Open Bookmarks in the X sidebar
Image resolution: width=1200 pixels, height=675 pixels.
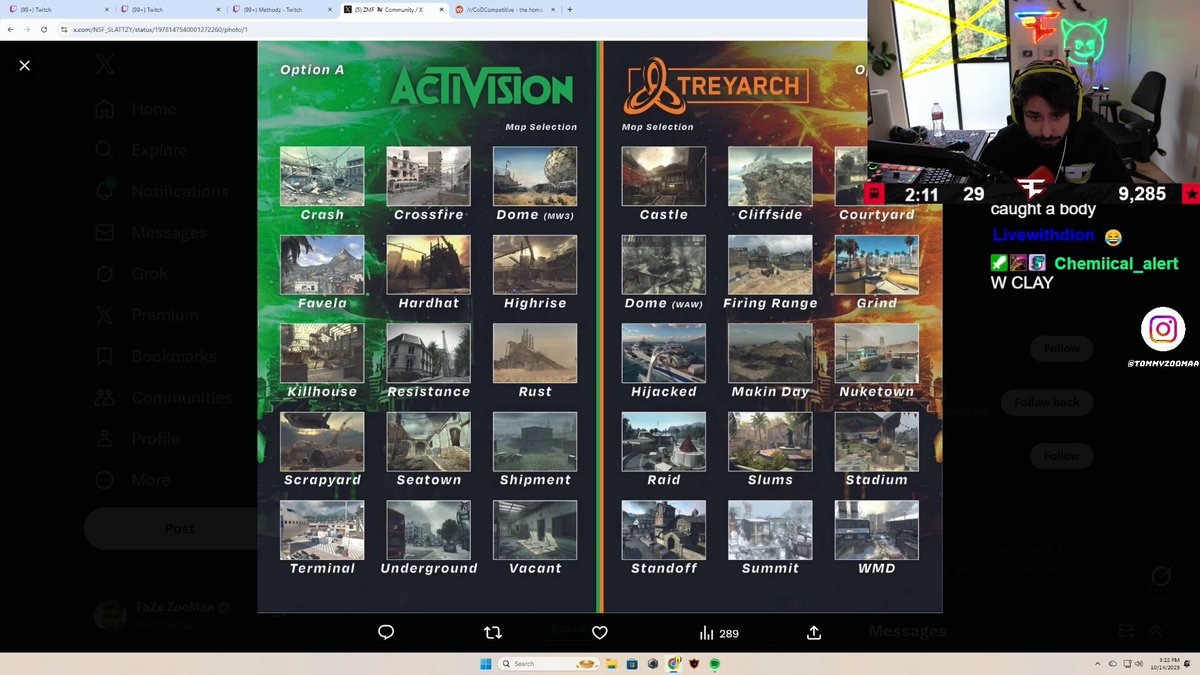(155, 356)
